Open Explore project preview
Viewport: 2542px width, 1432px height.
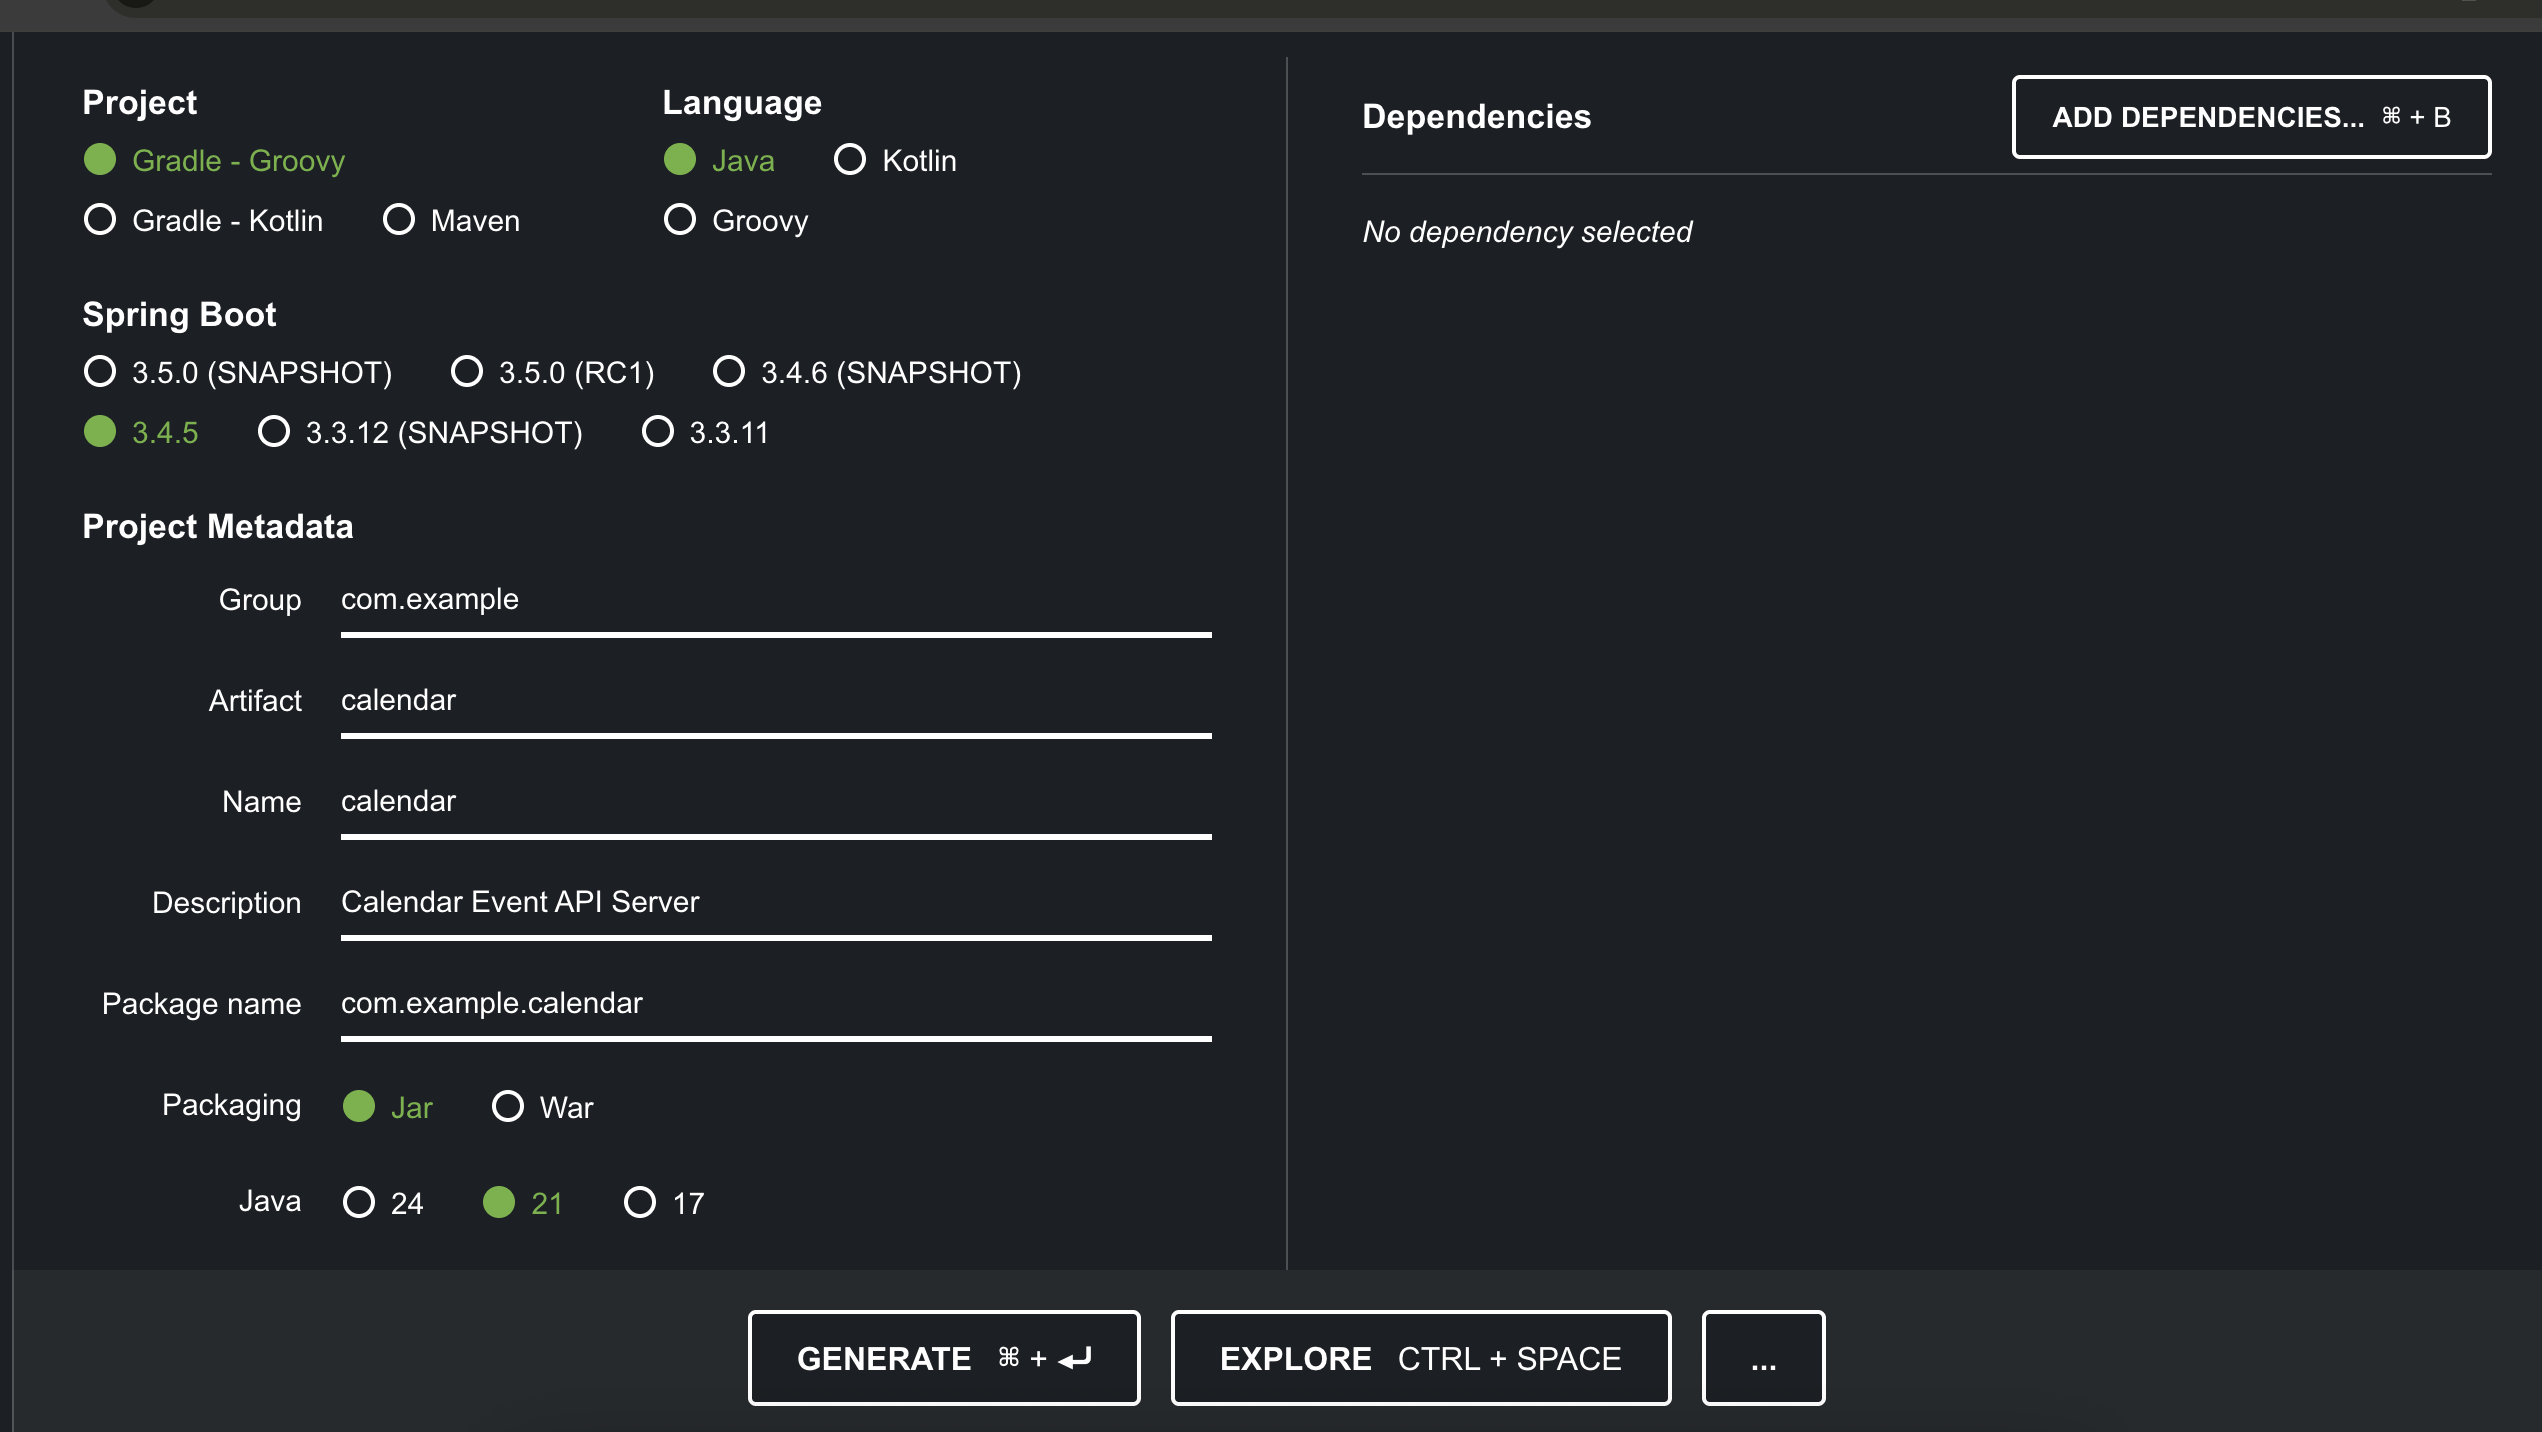click(x=1420, y=1358)
